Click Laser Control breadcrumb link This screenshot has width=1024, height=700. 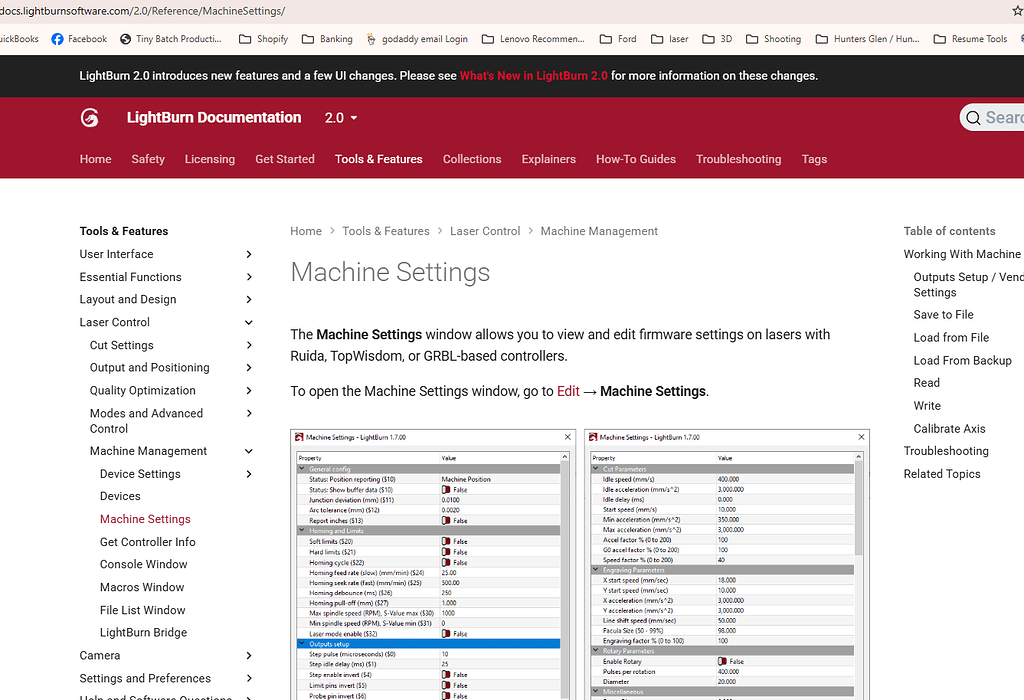(x=485, y=231)
